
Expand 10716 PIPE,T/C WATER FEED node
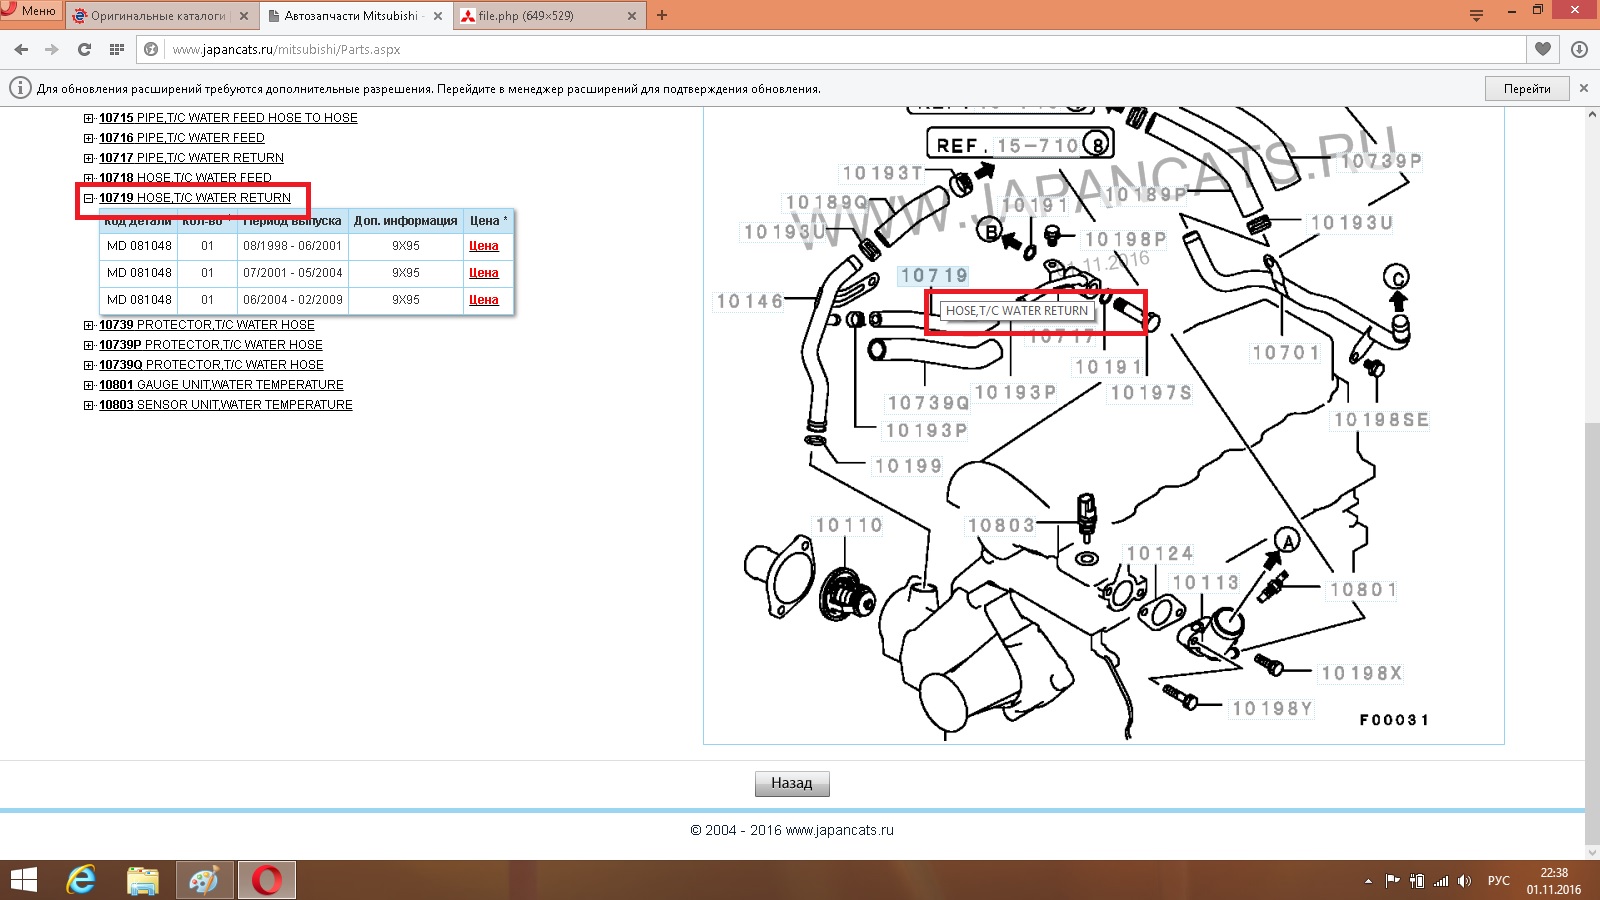click(89, 138)
